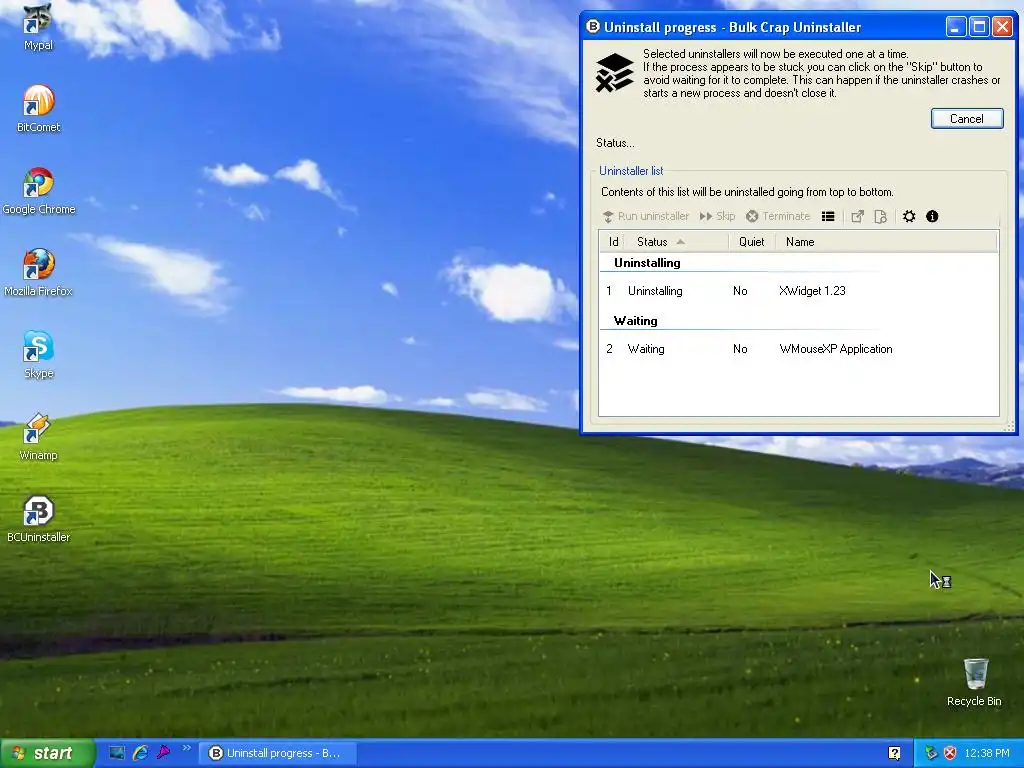Click the Skip toolbar button
Viewport: 1024px width, 768px height.
[717, 216]
